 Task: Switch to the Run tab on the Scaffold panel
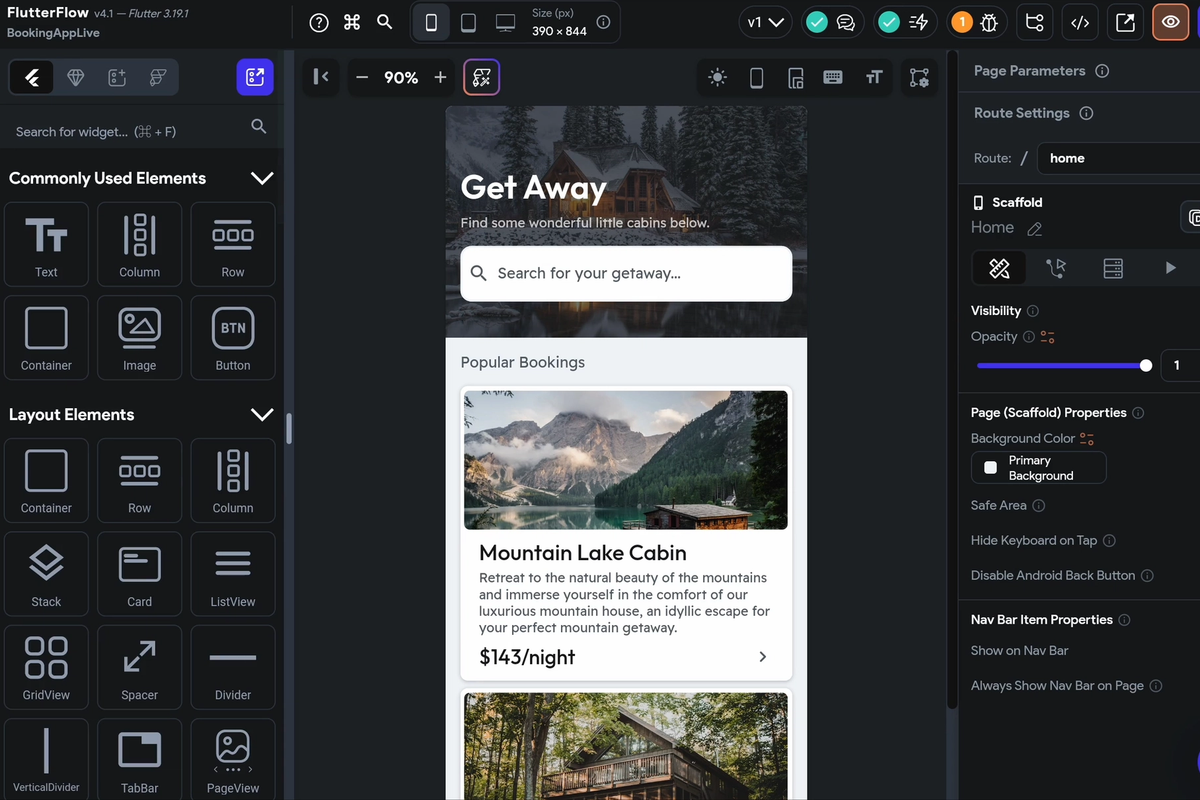tap(1170, 268)
